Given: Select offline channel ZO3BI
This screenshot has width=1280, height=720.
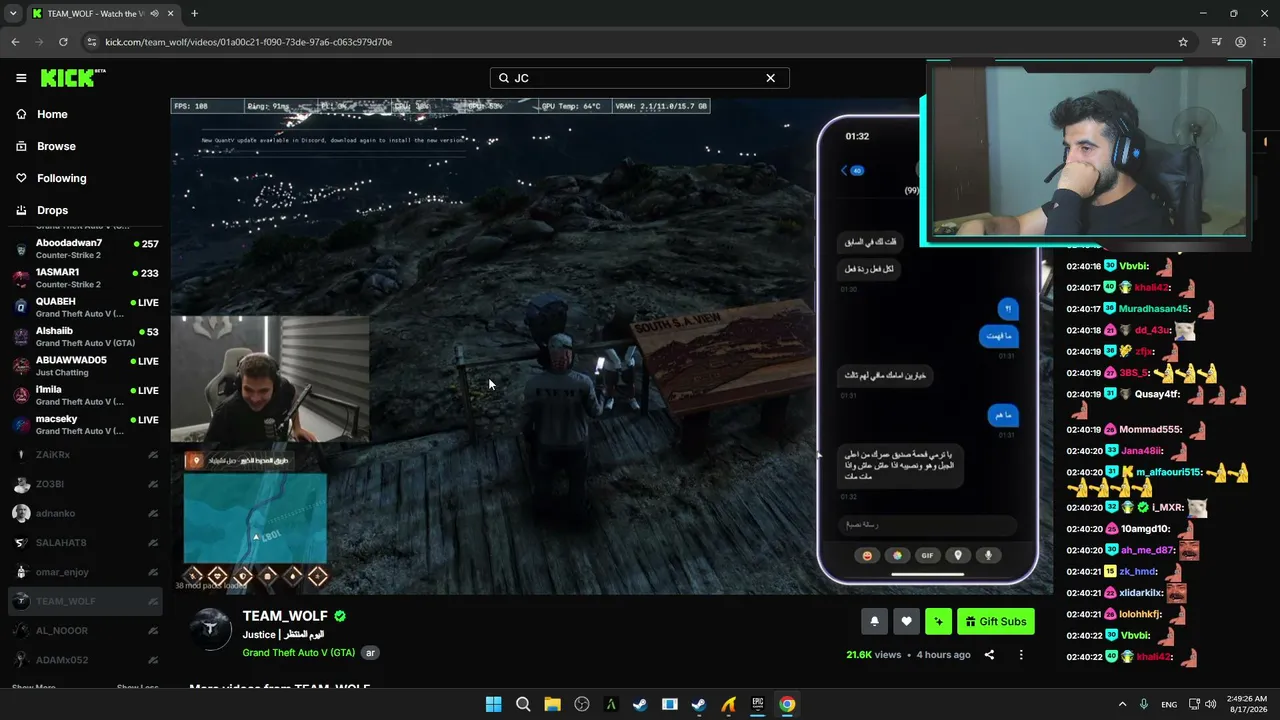Looking at the screenshot, I should pos(85,484).
